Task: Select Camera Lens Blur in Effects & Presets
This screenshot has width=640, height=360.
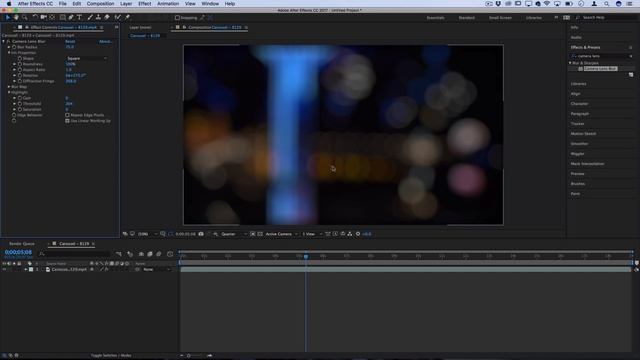Action: 600,69
